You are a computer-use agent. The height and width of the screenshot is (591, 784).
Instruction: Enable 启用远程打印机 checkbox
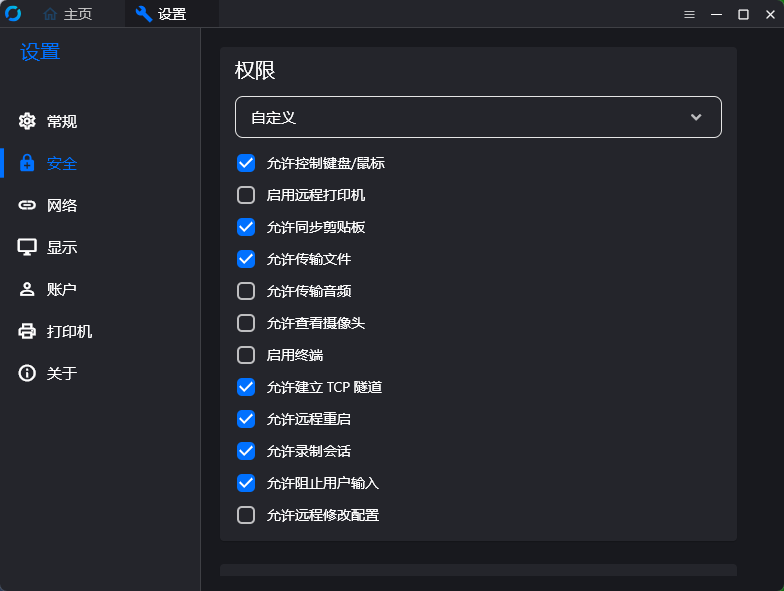click(246, 195)
